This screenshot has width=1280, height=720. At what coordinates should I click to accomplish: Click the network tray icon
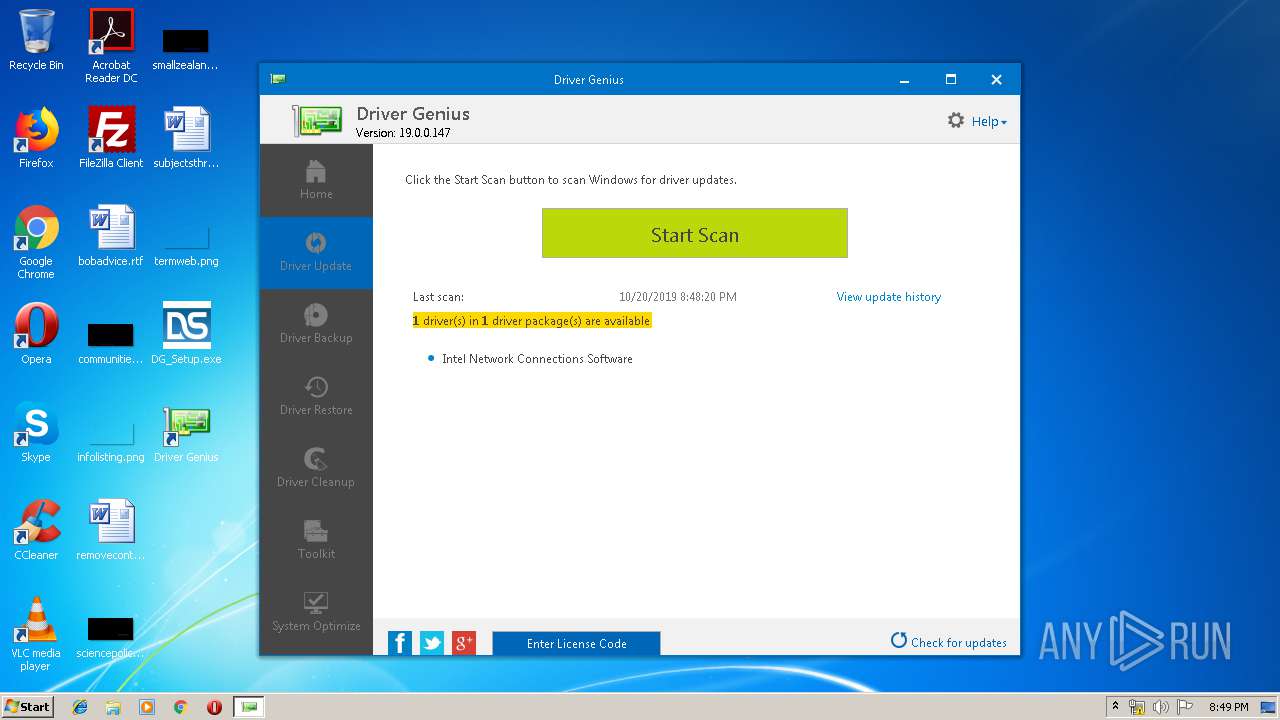coord(1137,707)
